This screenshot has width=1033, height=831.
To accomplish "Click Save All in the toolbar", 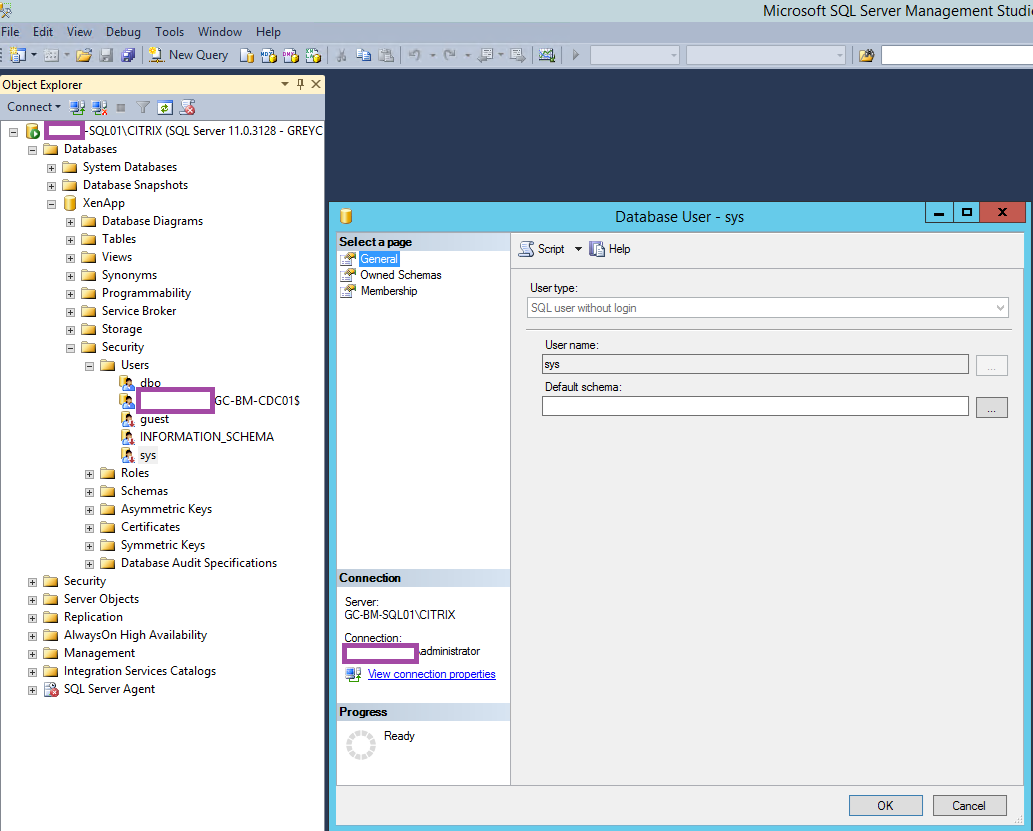I will [x=128, y=55].
